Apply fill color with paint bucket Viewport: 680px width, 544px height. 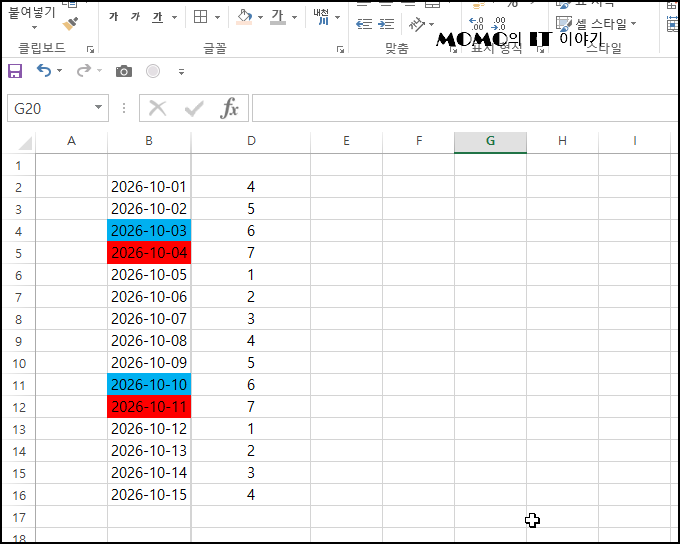pyautogui.click(x=244, y=17)
